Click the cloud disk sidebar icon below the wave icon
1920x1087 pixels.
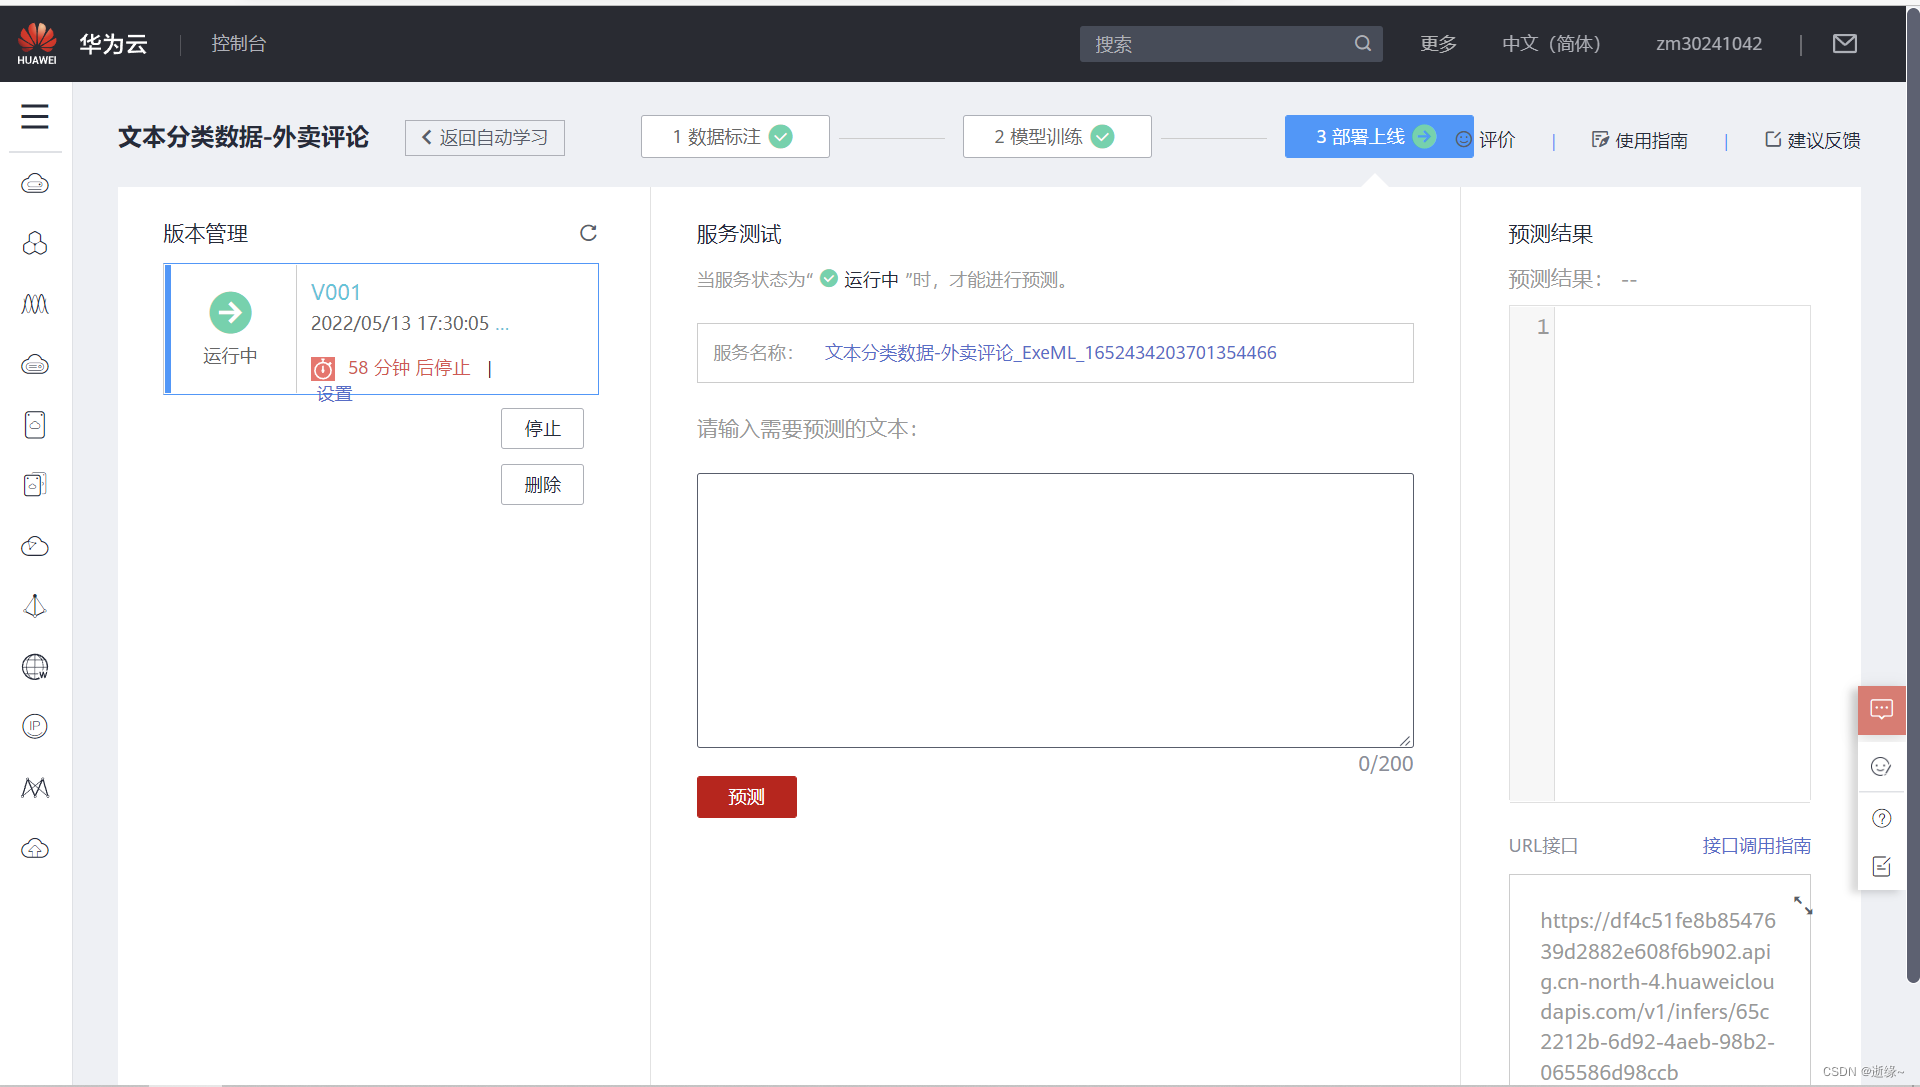[35, 365]
